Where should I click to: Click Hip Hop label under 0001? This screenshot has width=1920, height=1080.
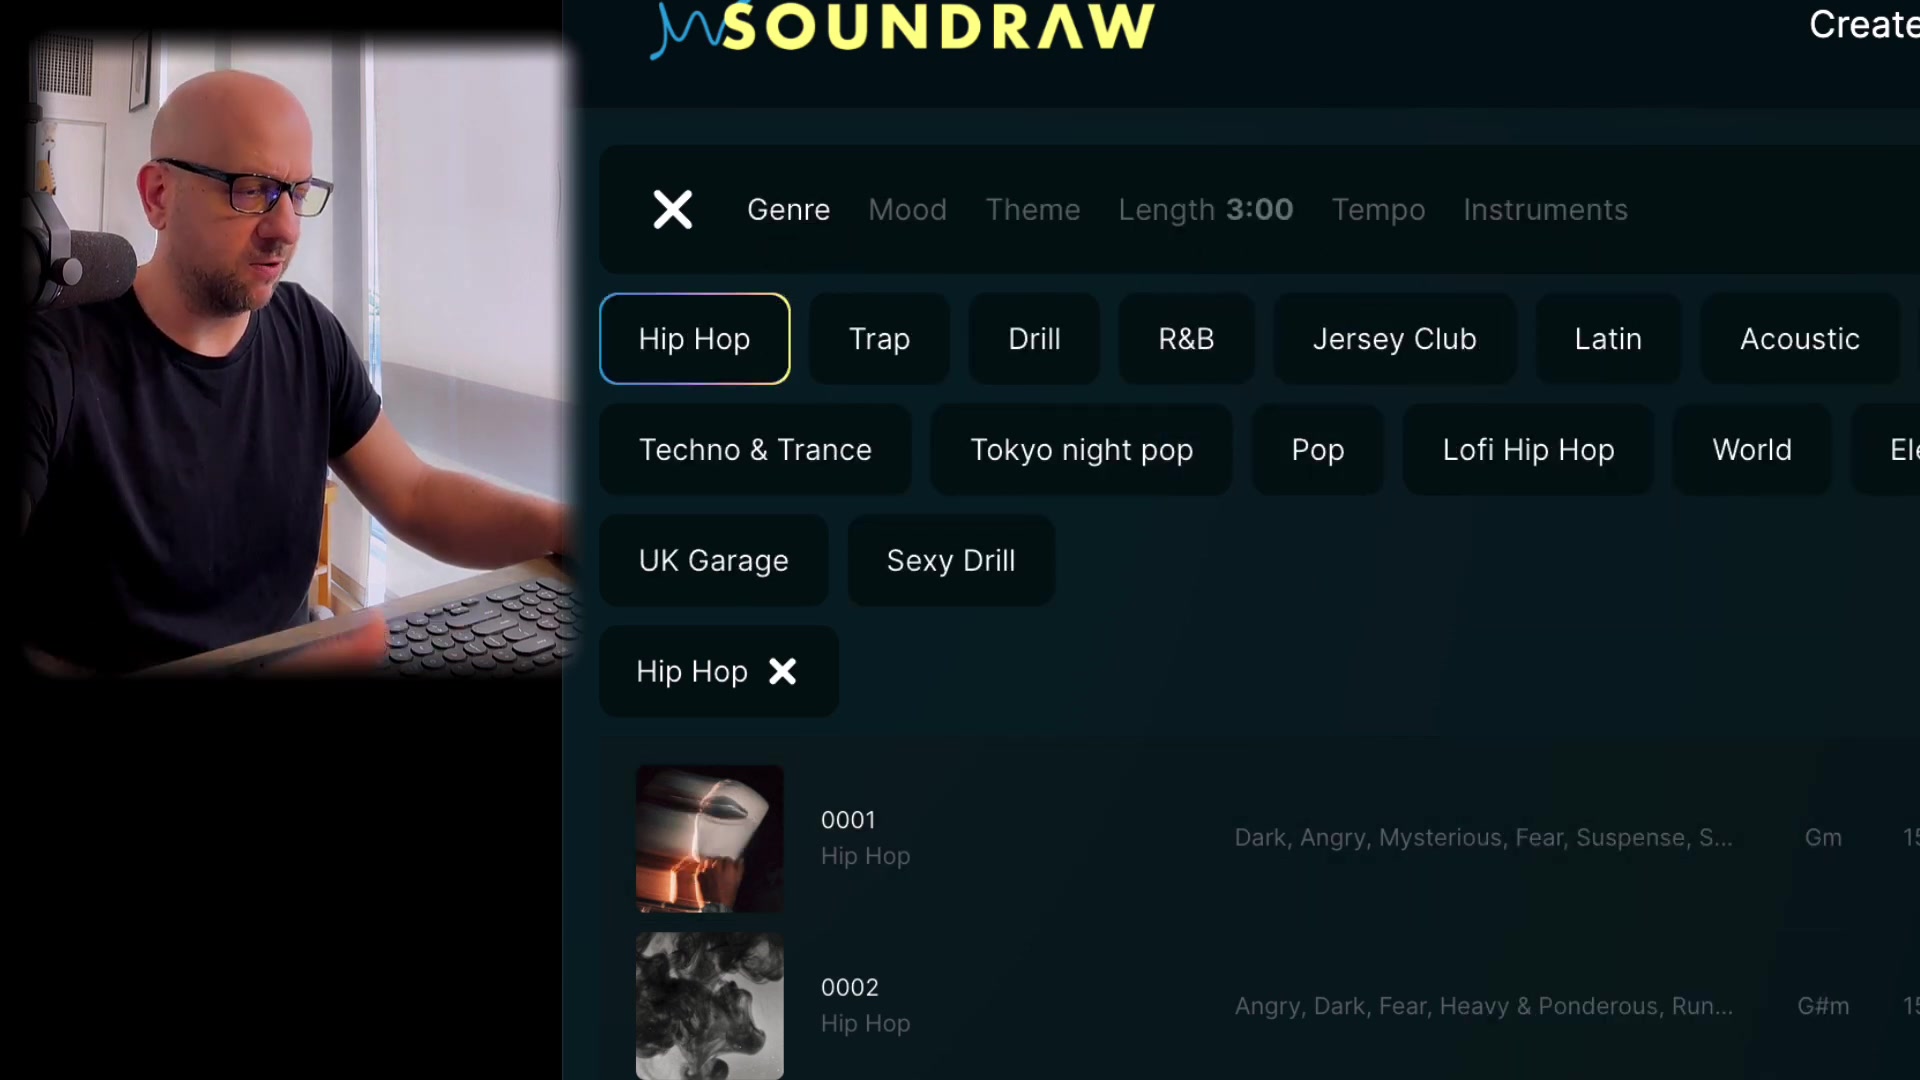[x=865, y=856]
